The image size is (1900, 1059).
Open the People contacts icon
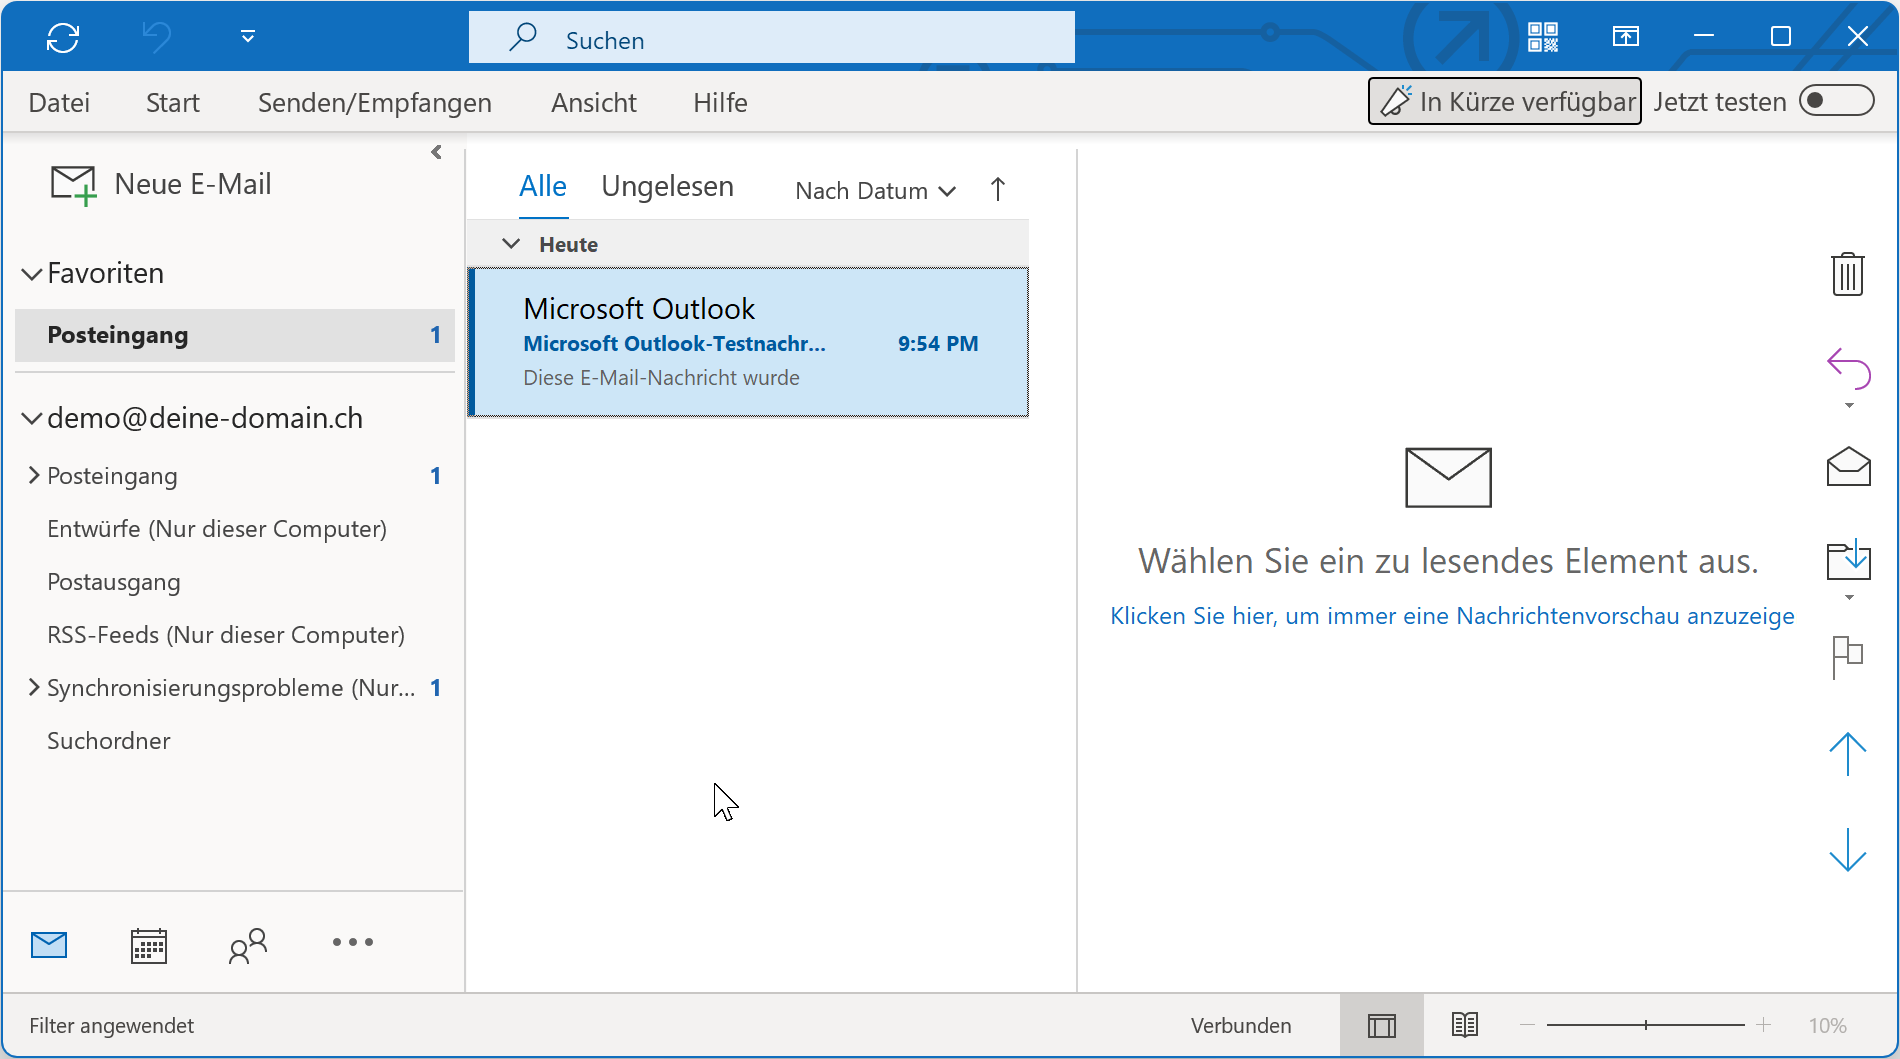click(248, 945)
